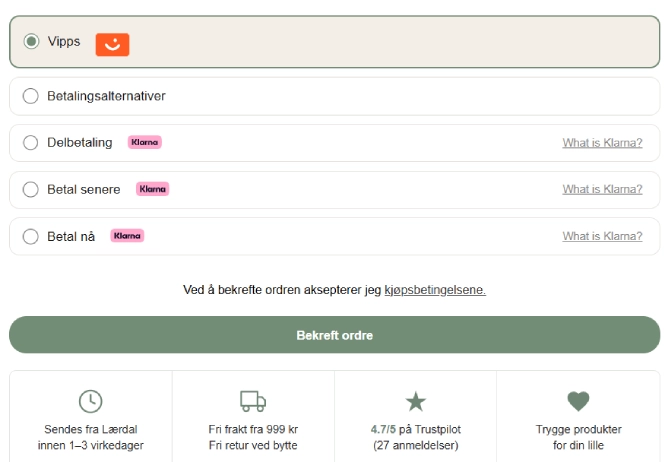Image resolution: width=670 pixels, height=462 pixels.
Task: Click the text 'Fri retur ved bytte'
Action: click(x=253, y=445)
